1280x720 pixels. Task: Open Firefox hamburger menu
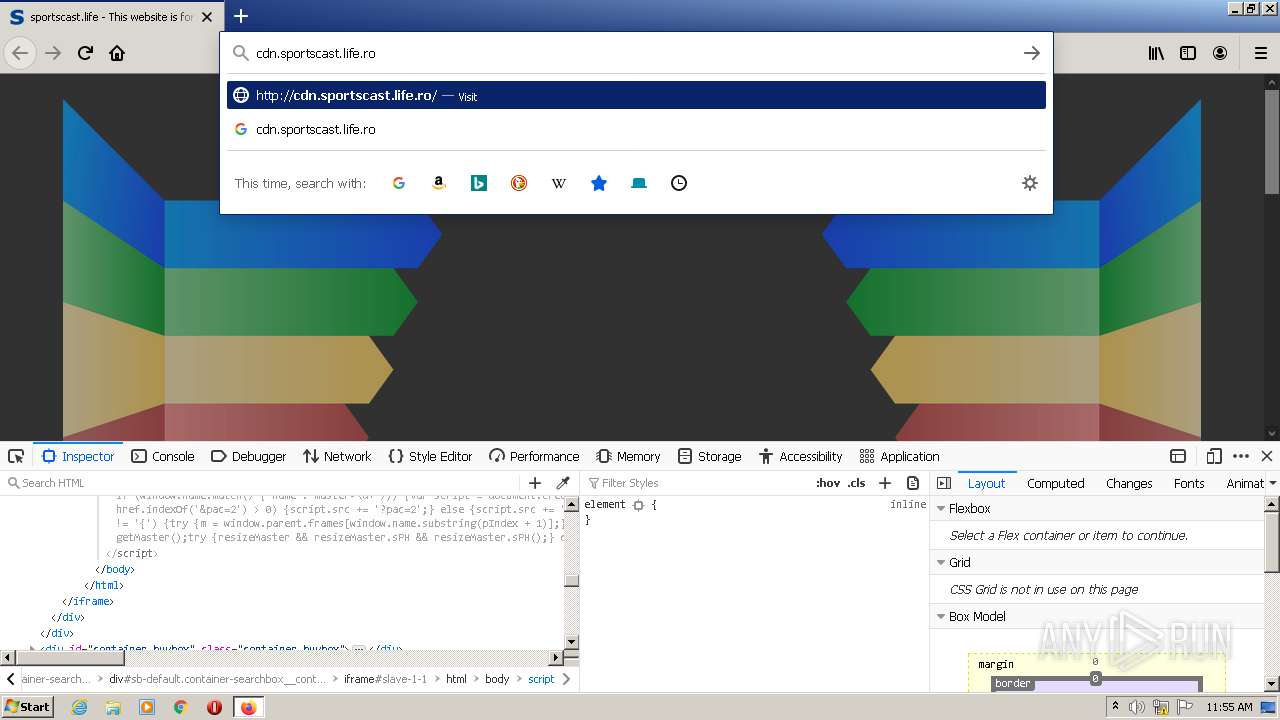point(1261,53)
